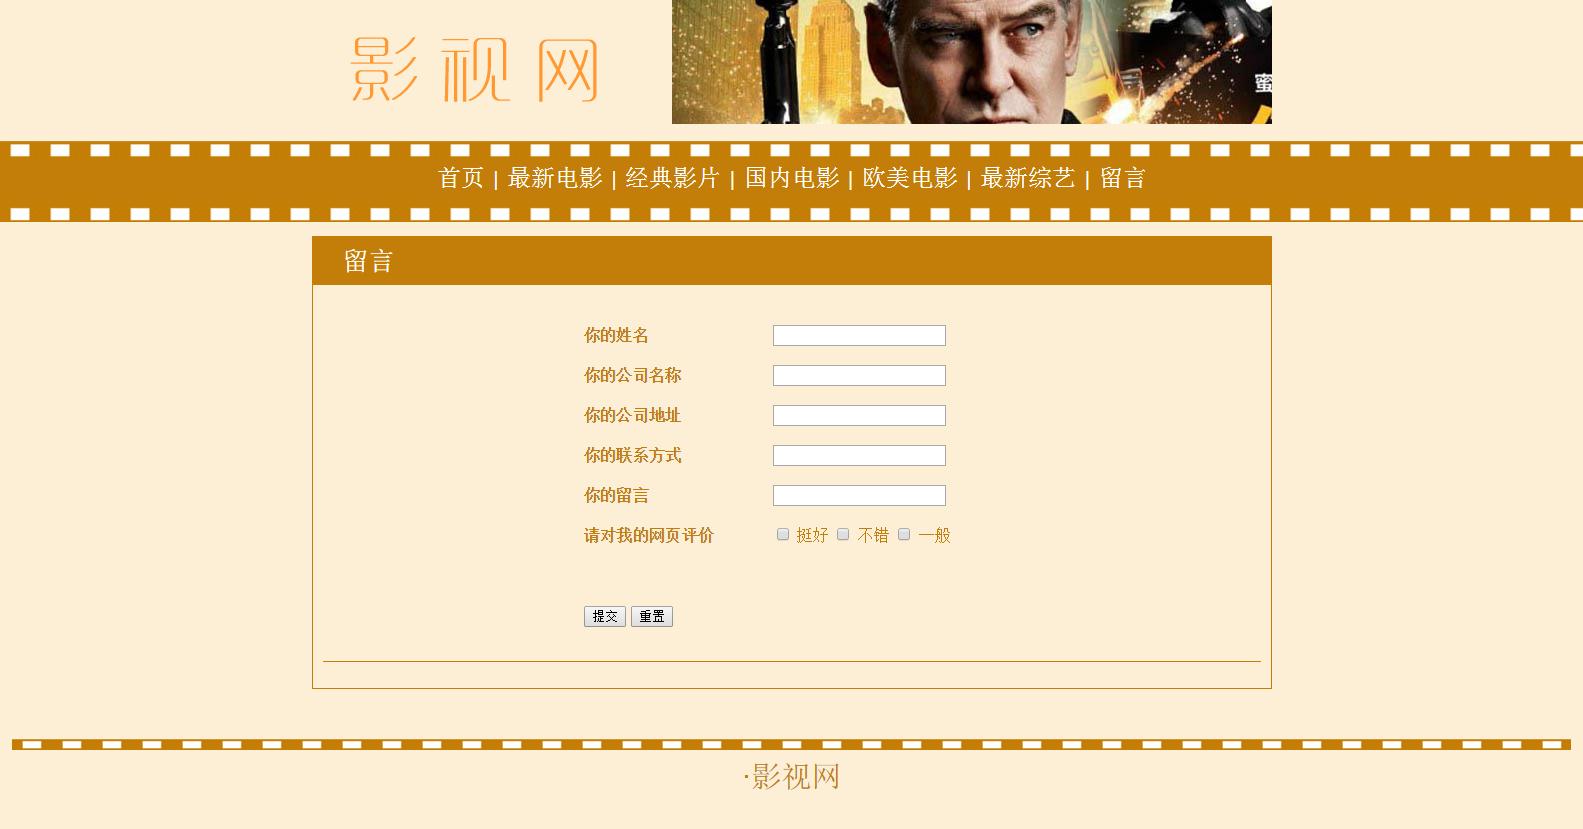Click the 重置 reset button
Viewport: 1583px width, 829px height.
tap(652, 616)
